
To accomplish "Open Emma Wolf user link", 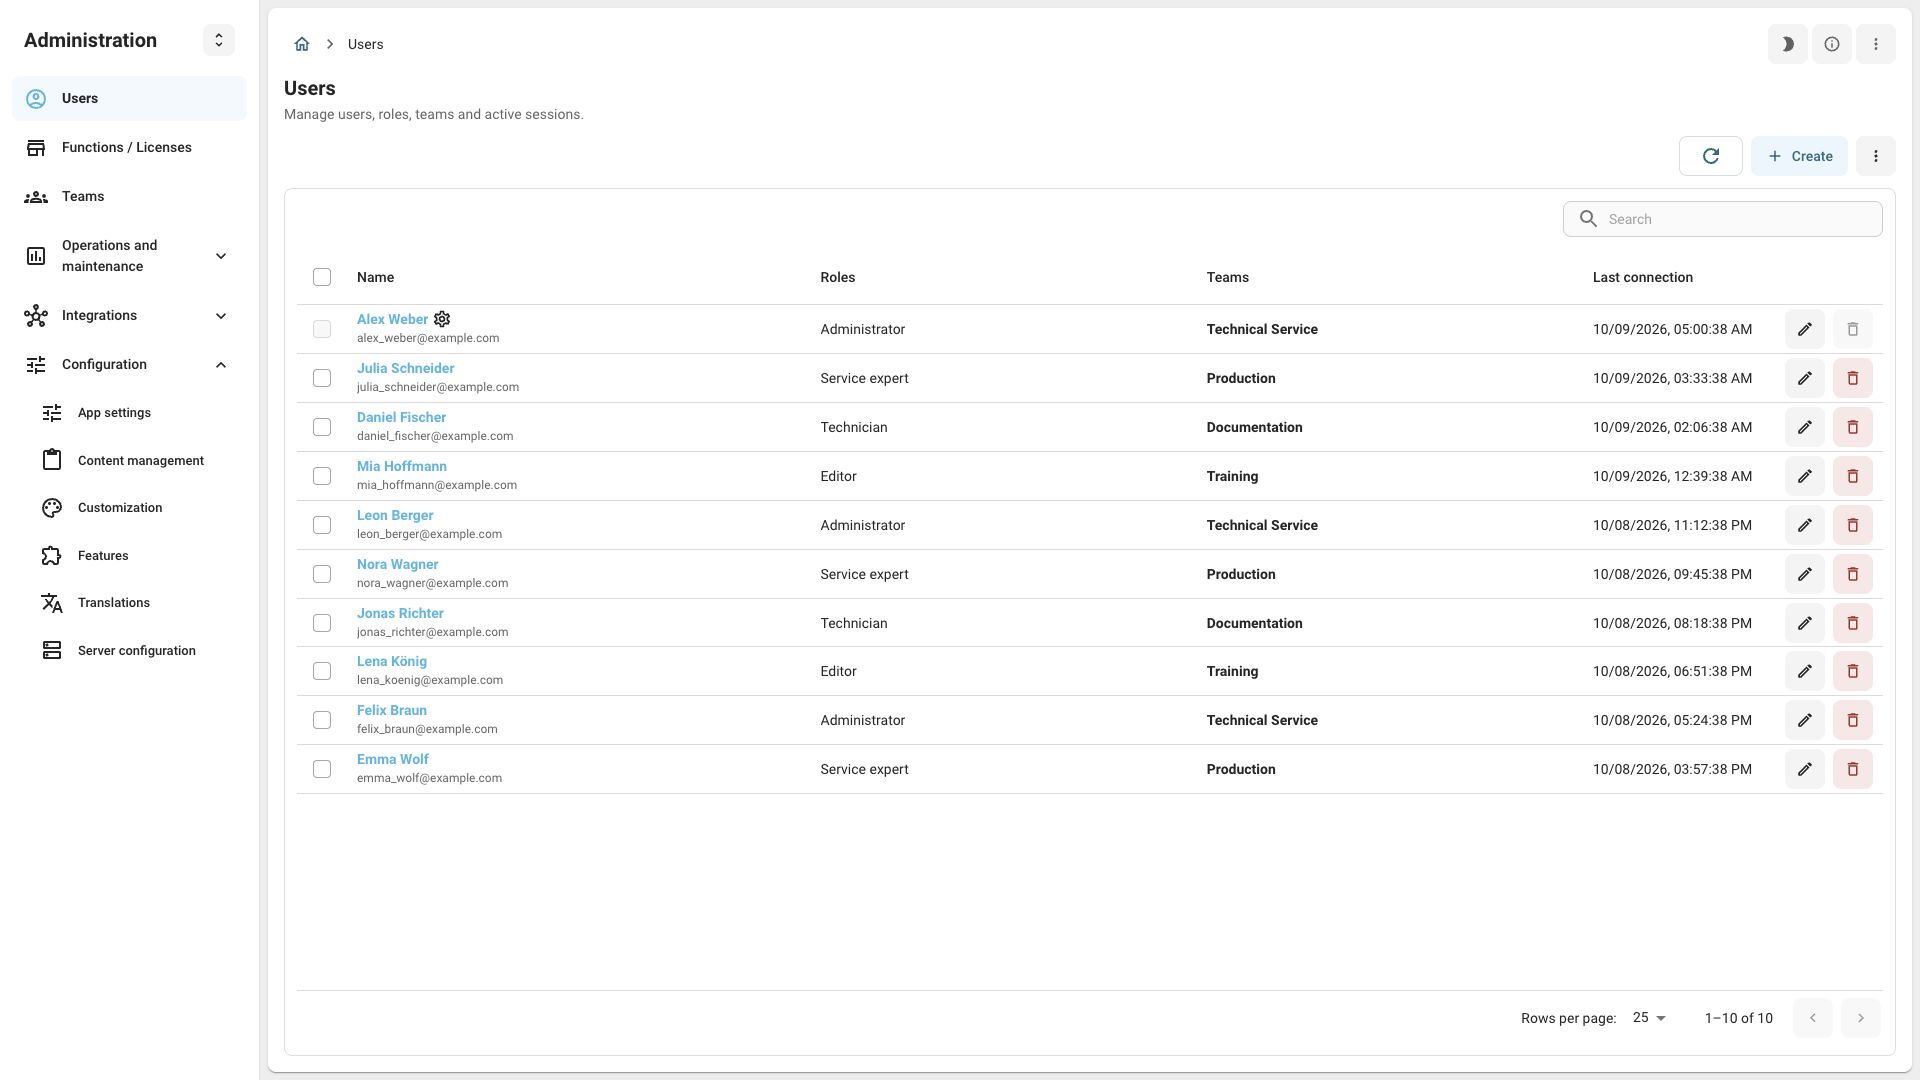I will tap(393, 759).
